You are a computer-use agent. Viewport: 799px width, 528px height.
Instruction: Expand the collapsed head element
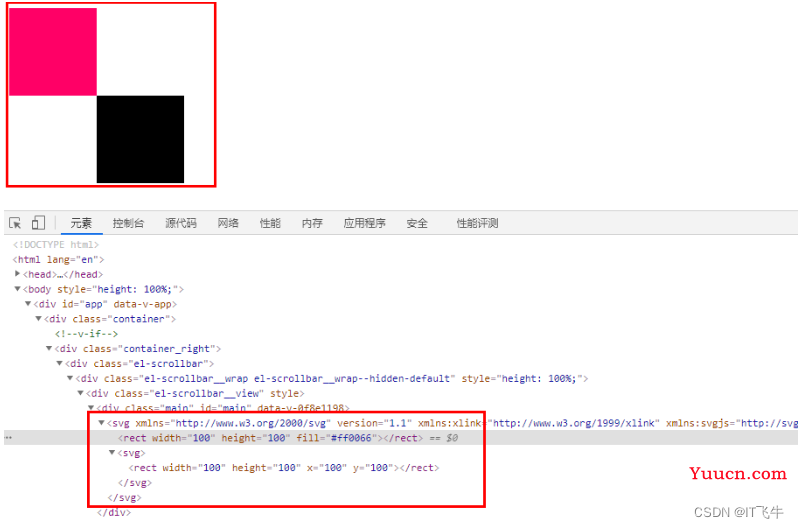pyautogui.click(x=17, y=274)
